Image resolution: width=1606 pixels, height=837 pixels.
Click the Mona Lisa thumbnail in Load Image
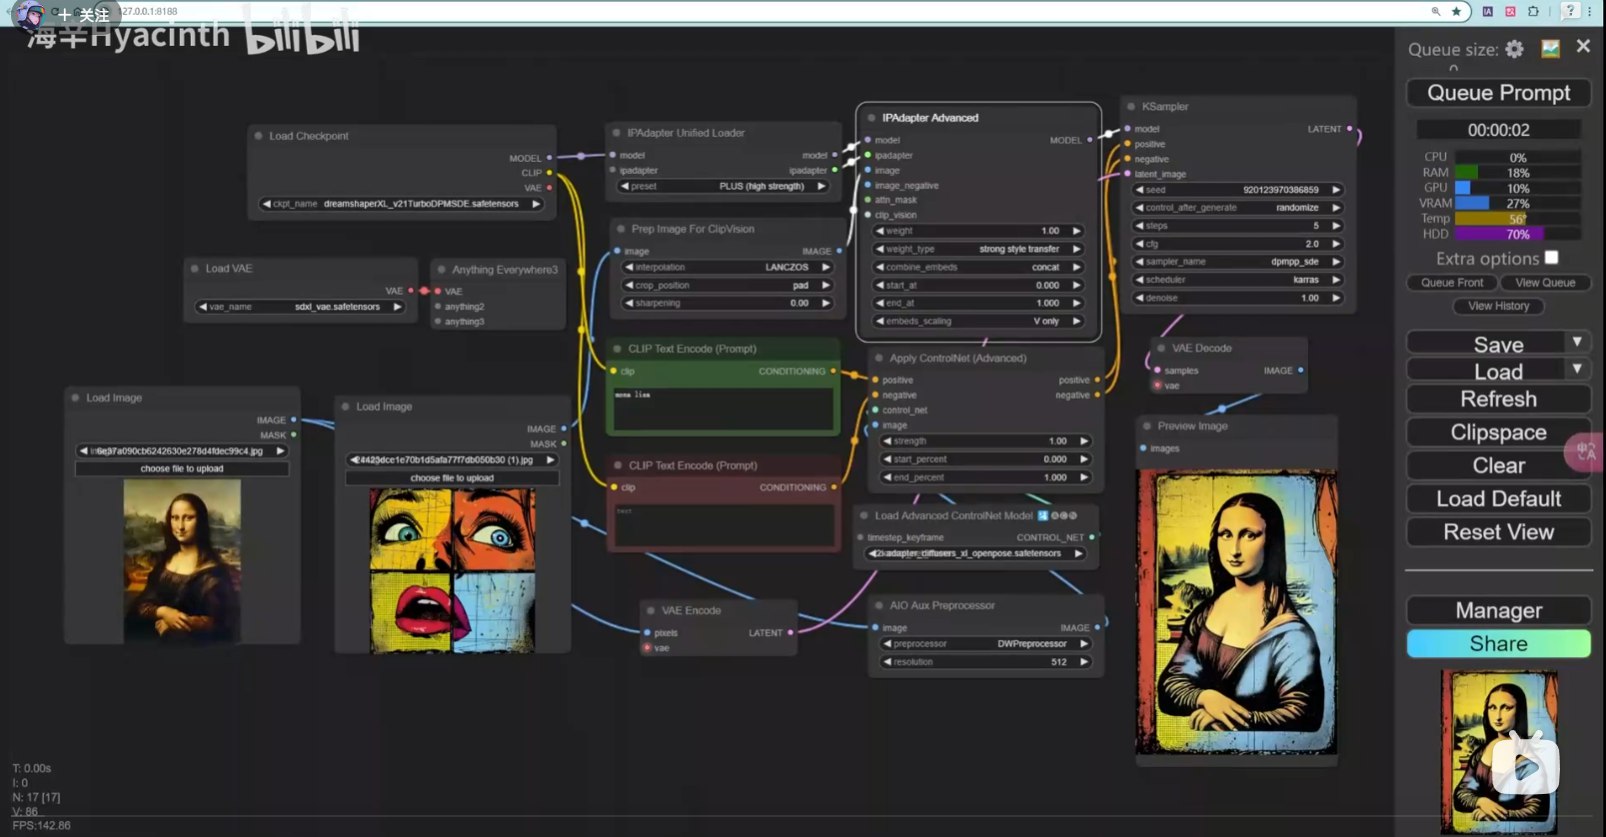182,560
